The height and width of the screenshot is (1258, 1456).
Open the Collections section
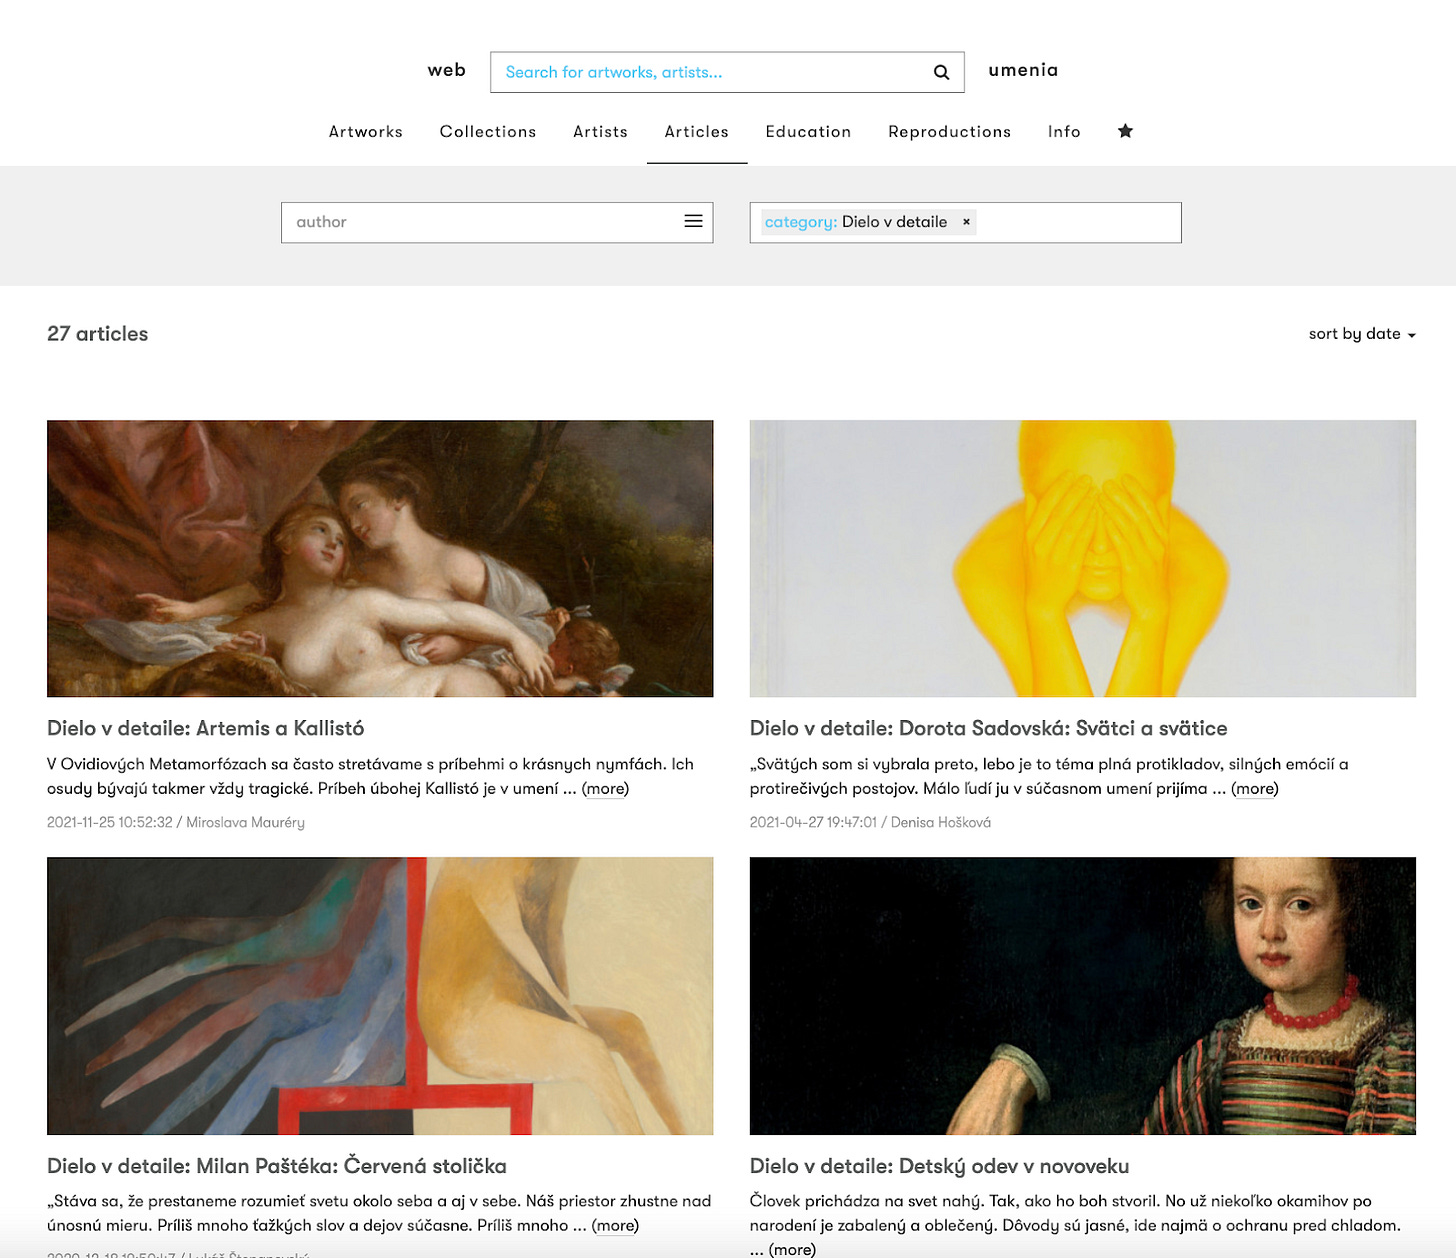pos(488,132)
